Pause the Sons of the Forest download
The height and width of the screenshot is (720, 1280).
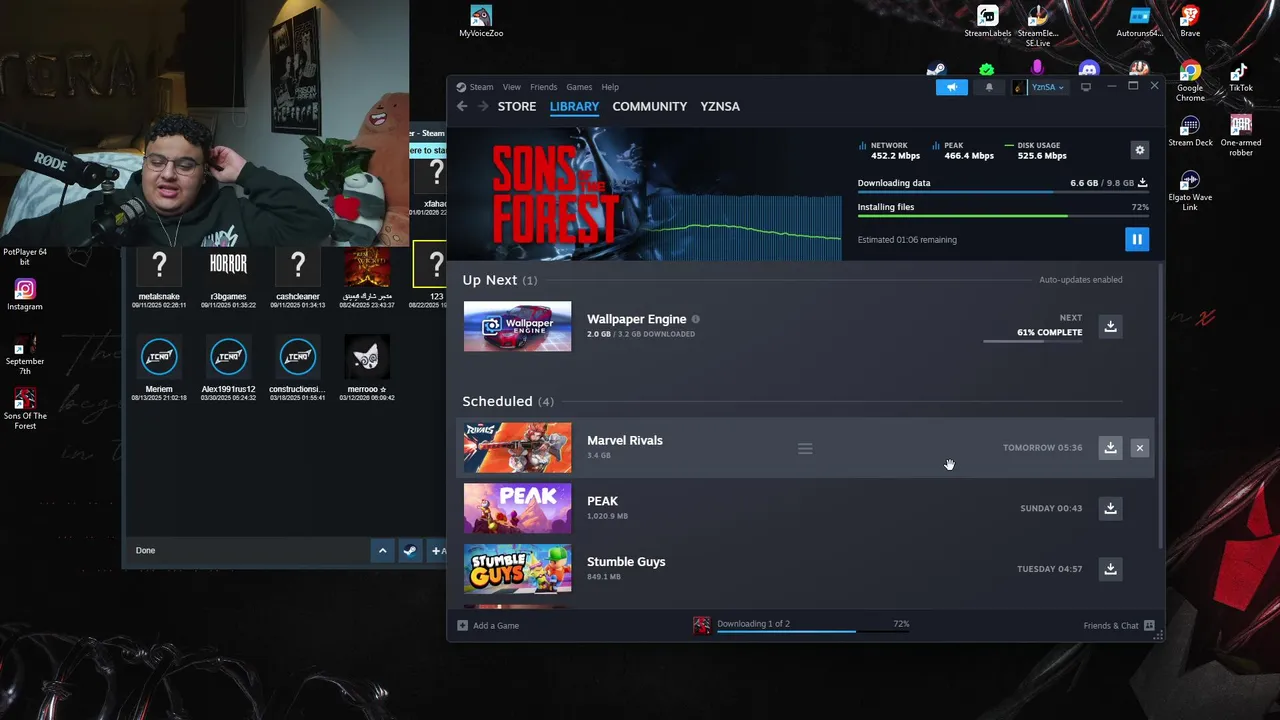click(x=1136, y=239)
